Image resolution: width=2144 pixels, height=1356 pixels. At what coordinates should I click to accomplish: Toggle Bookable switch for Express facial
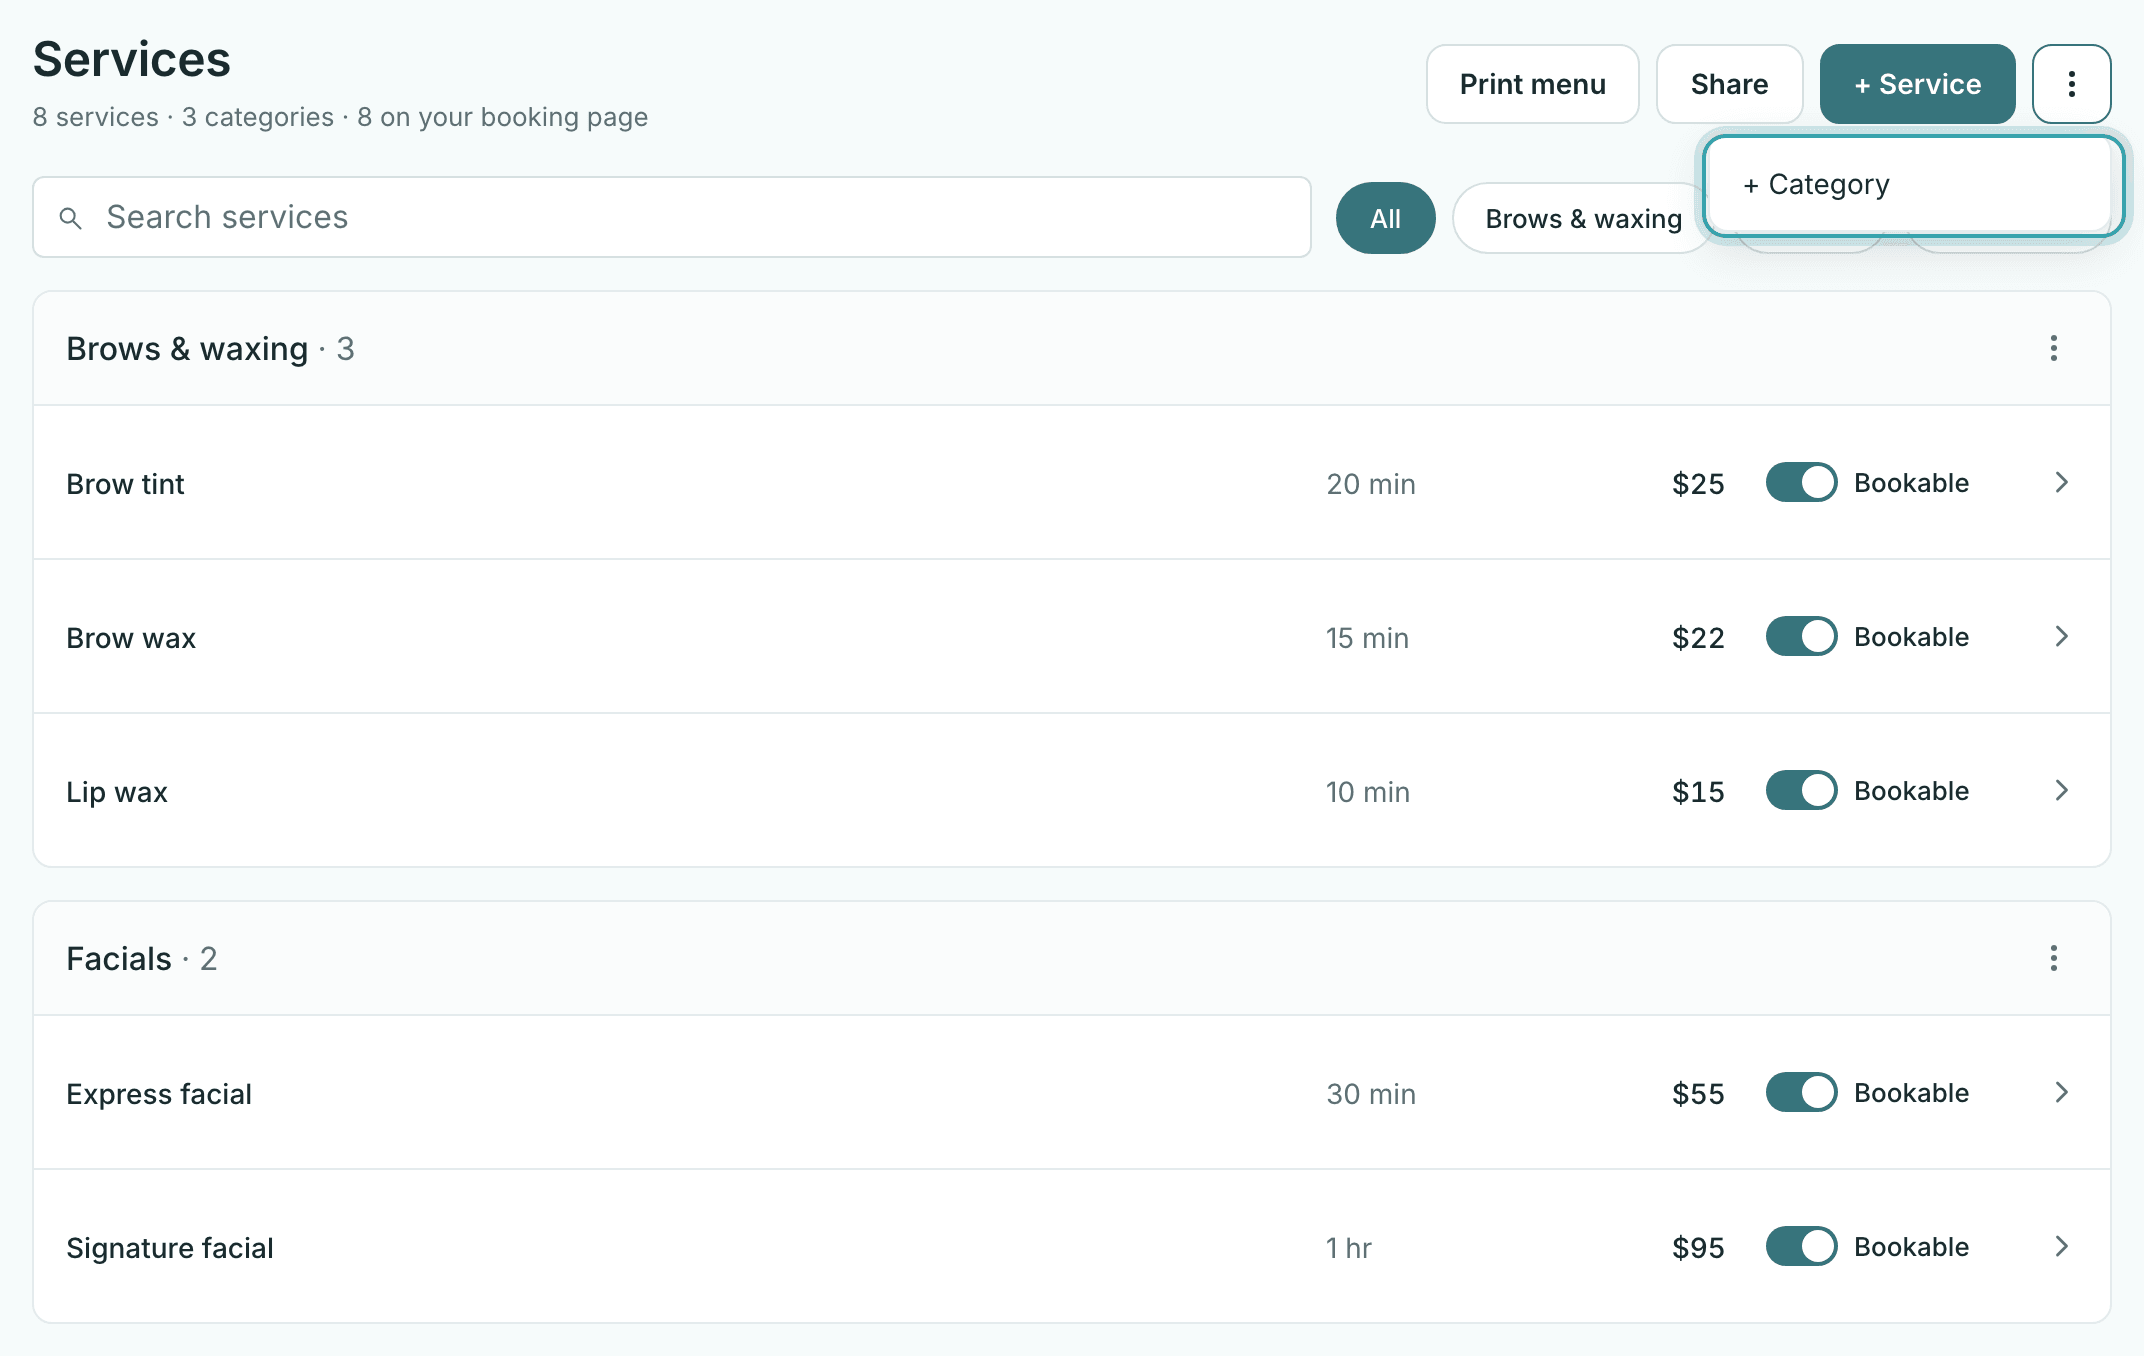[1801, 1092]
